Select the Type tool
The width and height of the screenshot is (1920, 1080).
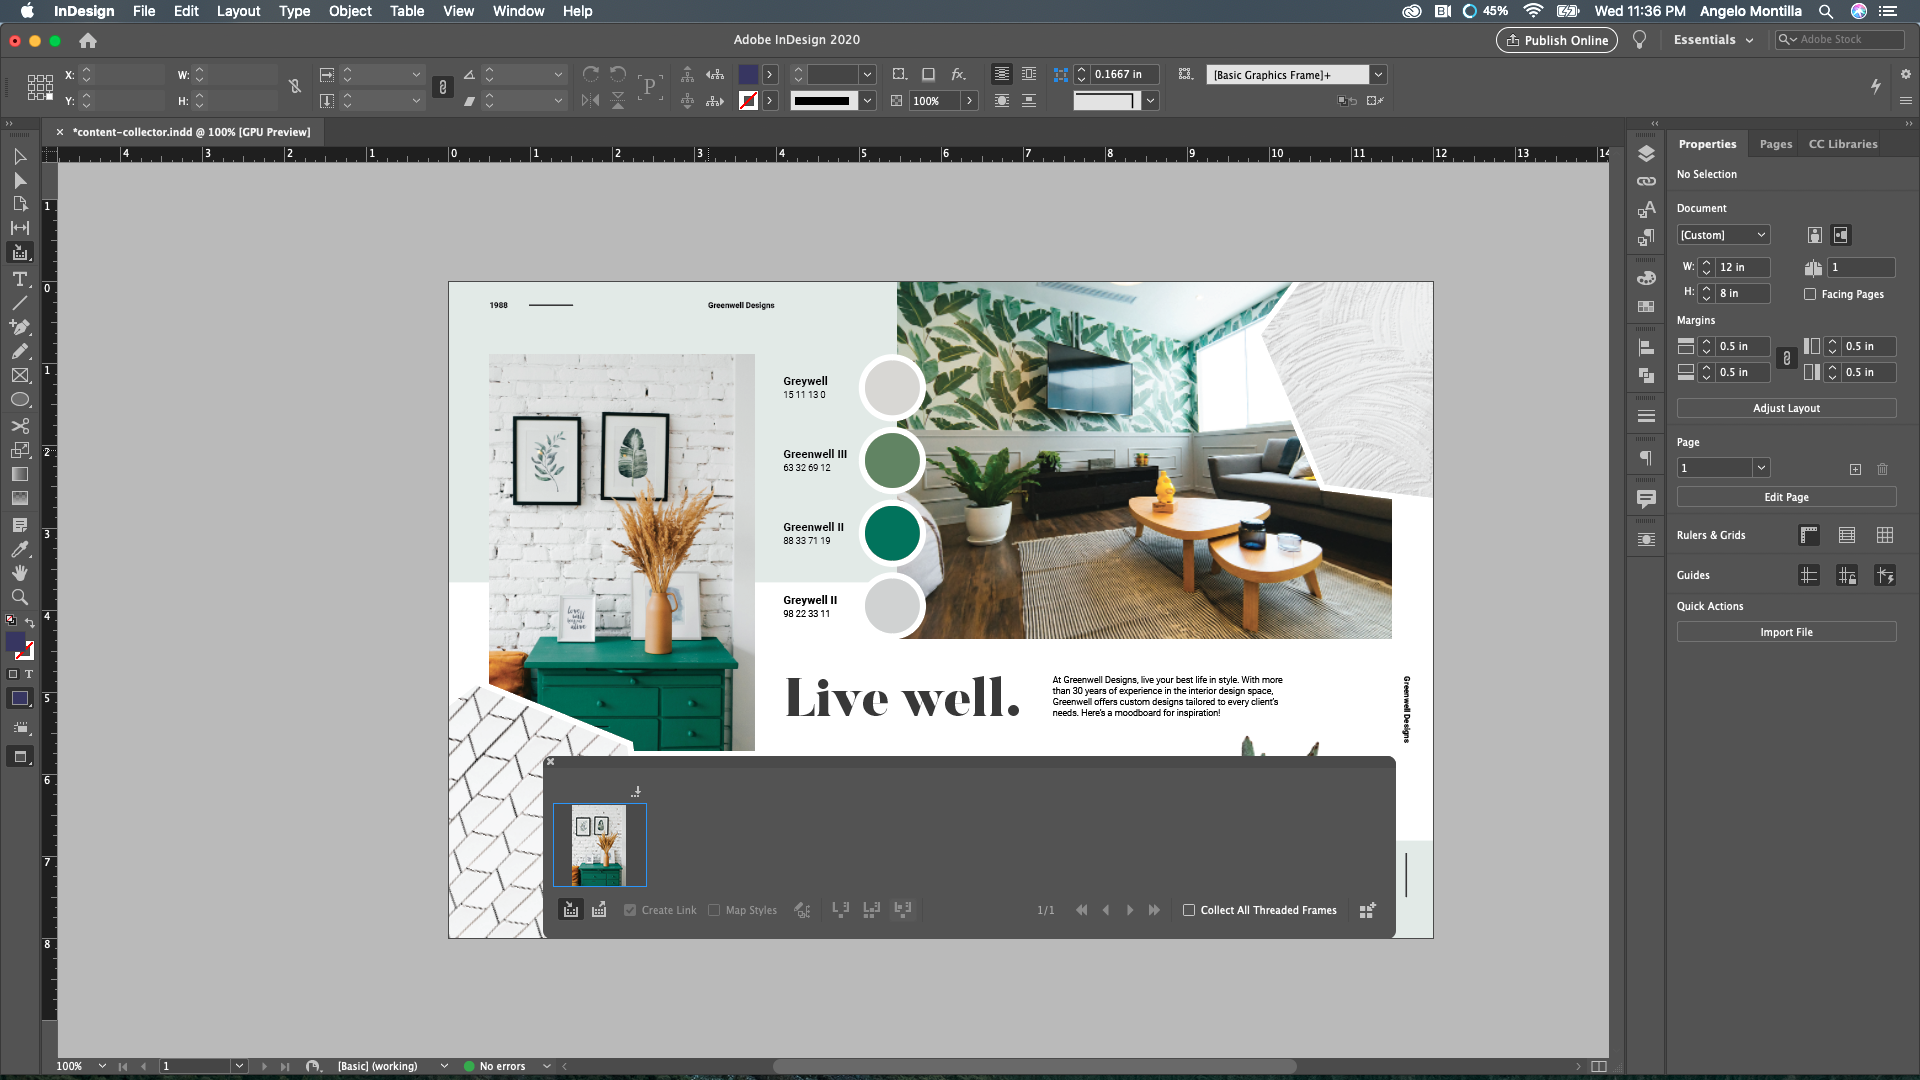[20, 278]
